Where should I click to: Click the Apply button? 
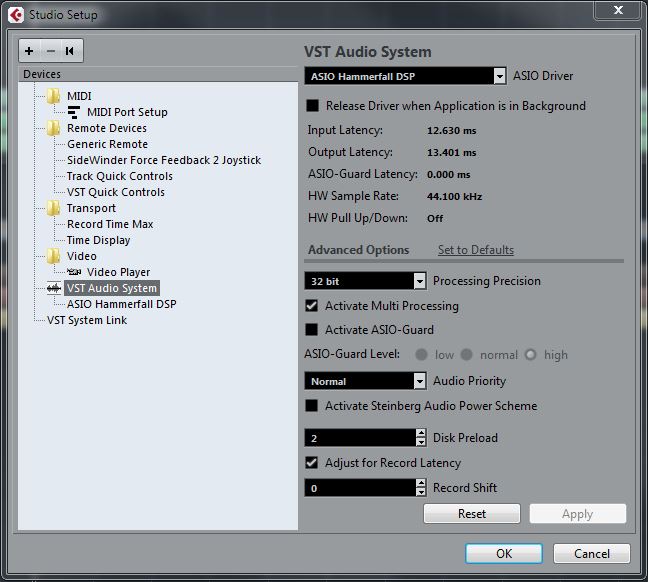[578, 514]
